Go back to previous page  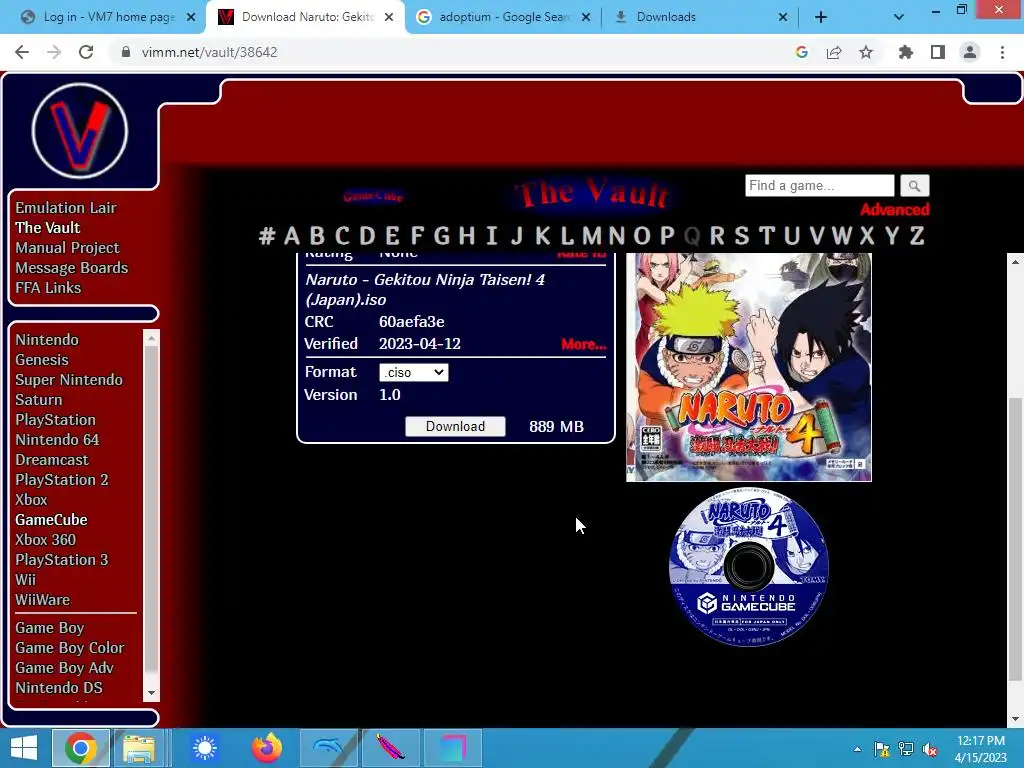(x=22, y=52)
